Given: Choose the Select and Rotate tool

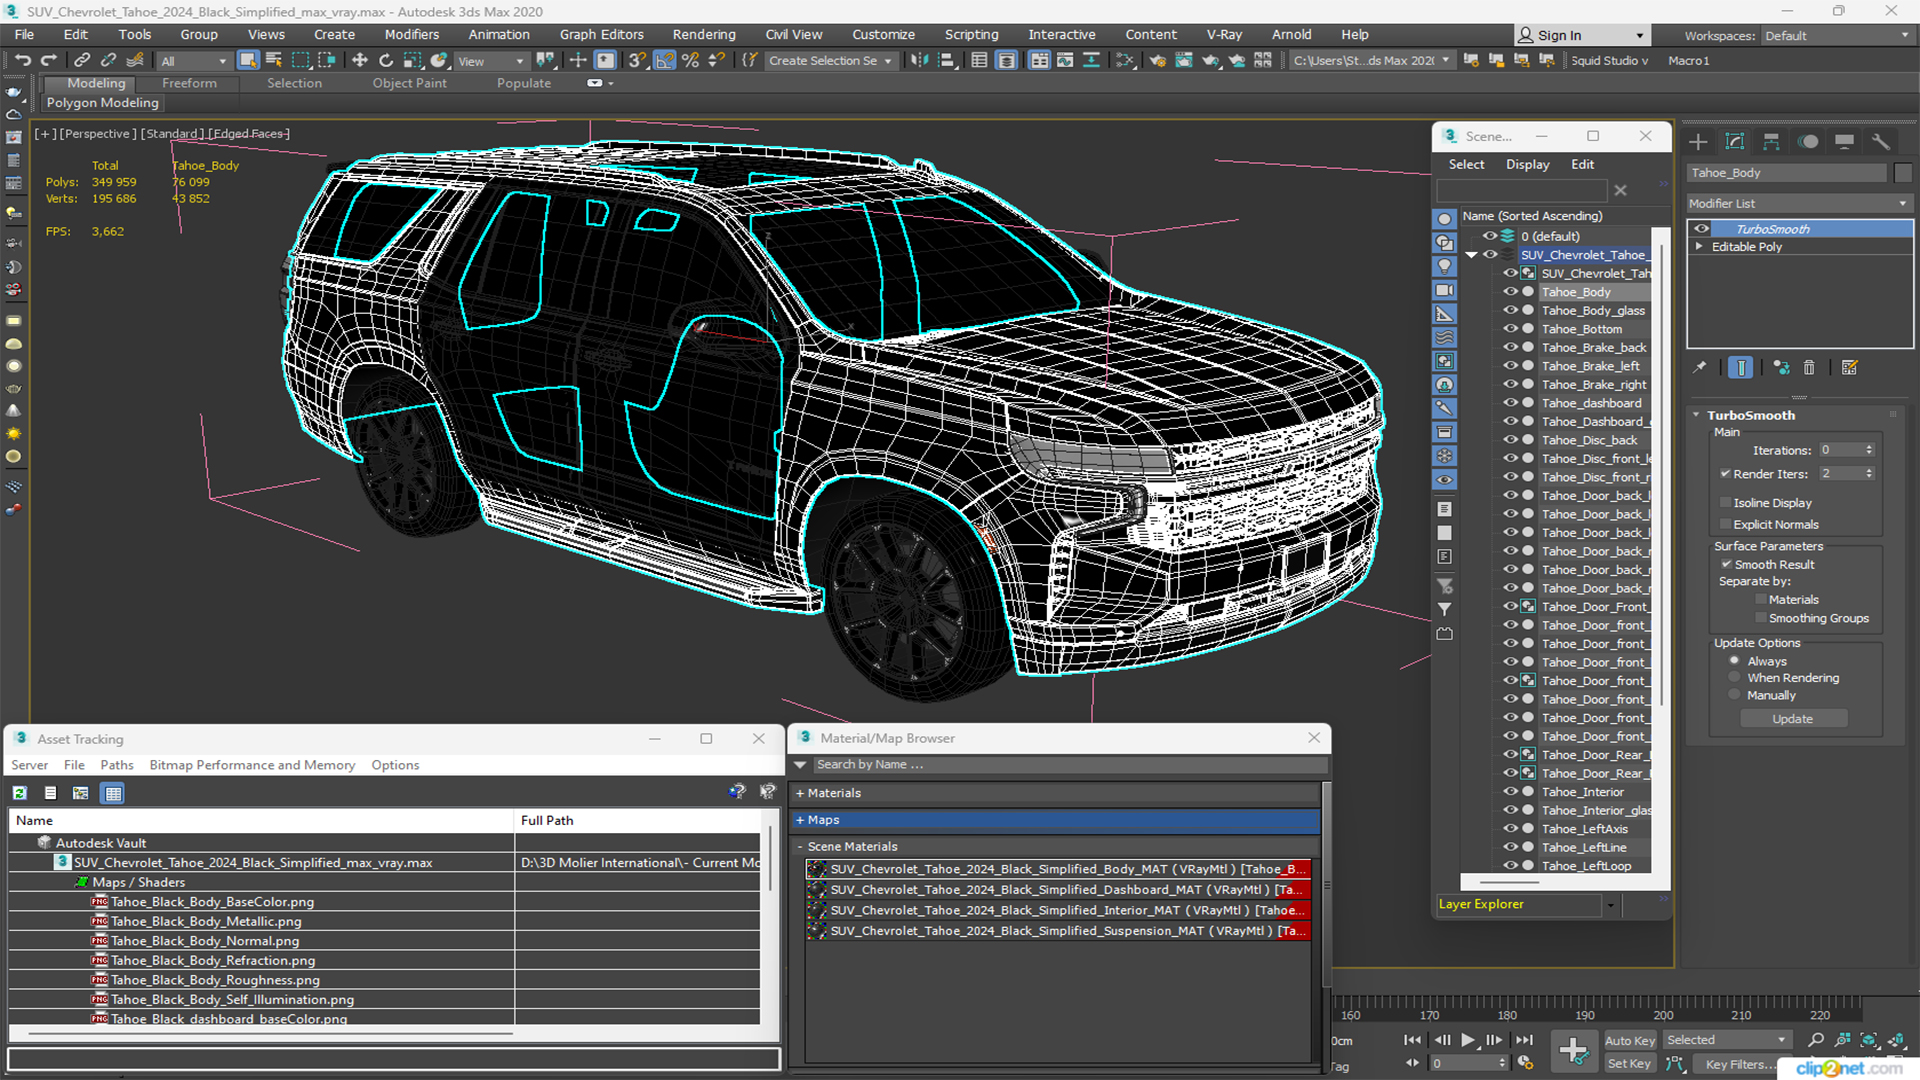Looking at the screenshot, I should click(x=386, y=61).
